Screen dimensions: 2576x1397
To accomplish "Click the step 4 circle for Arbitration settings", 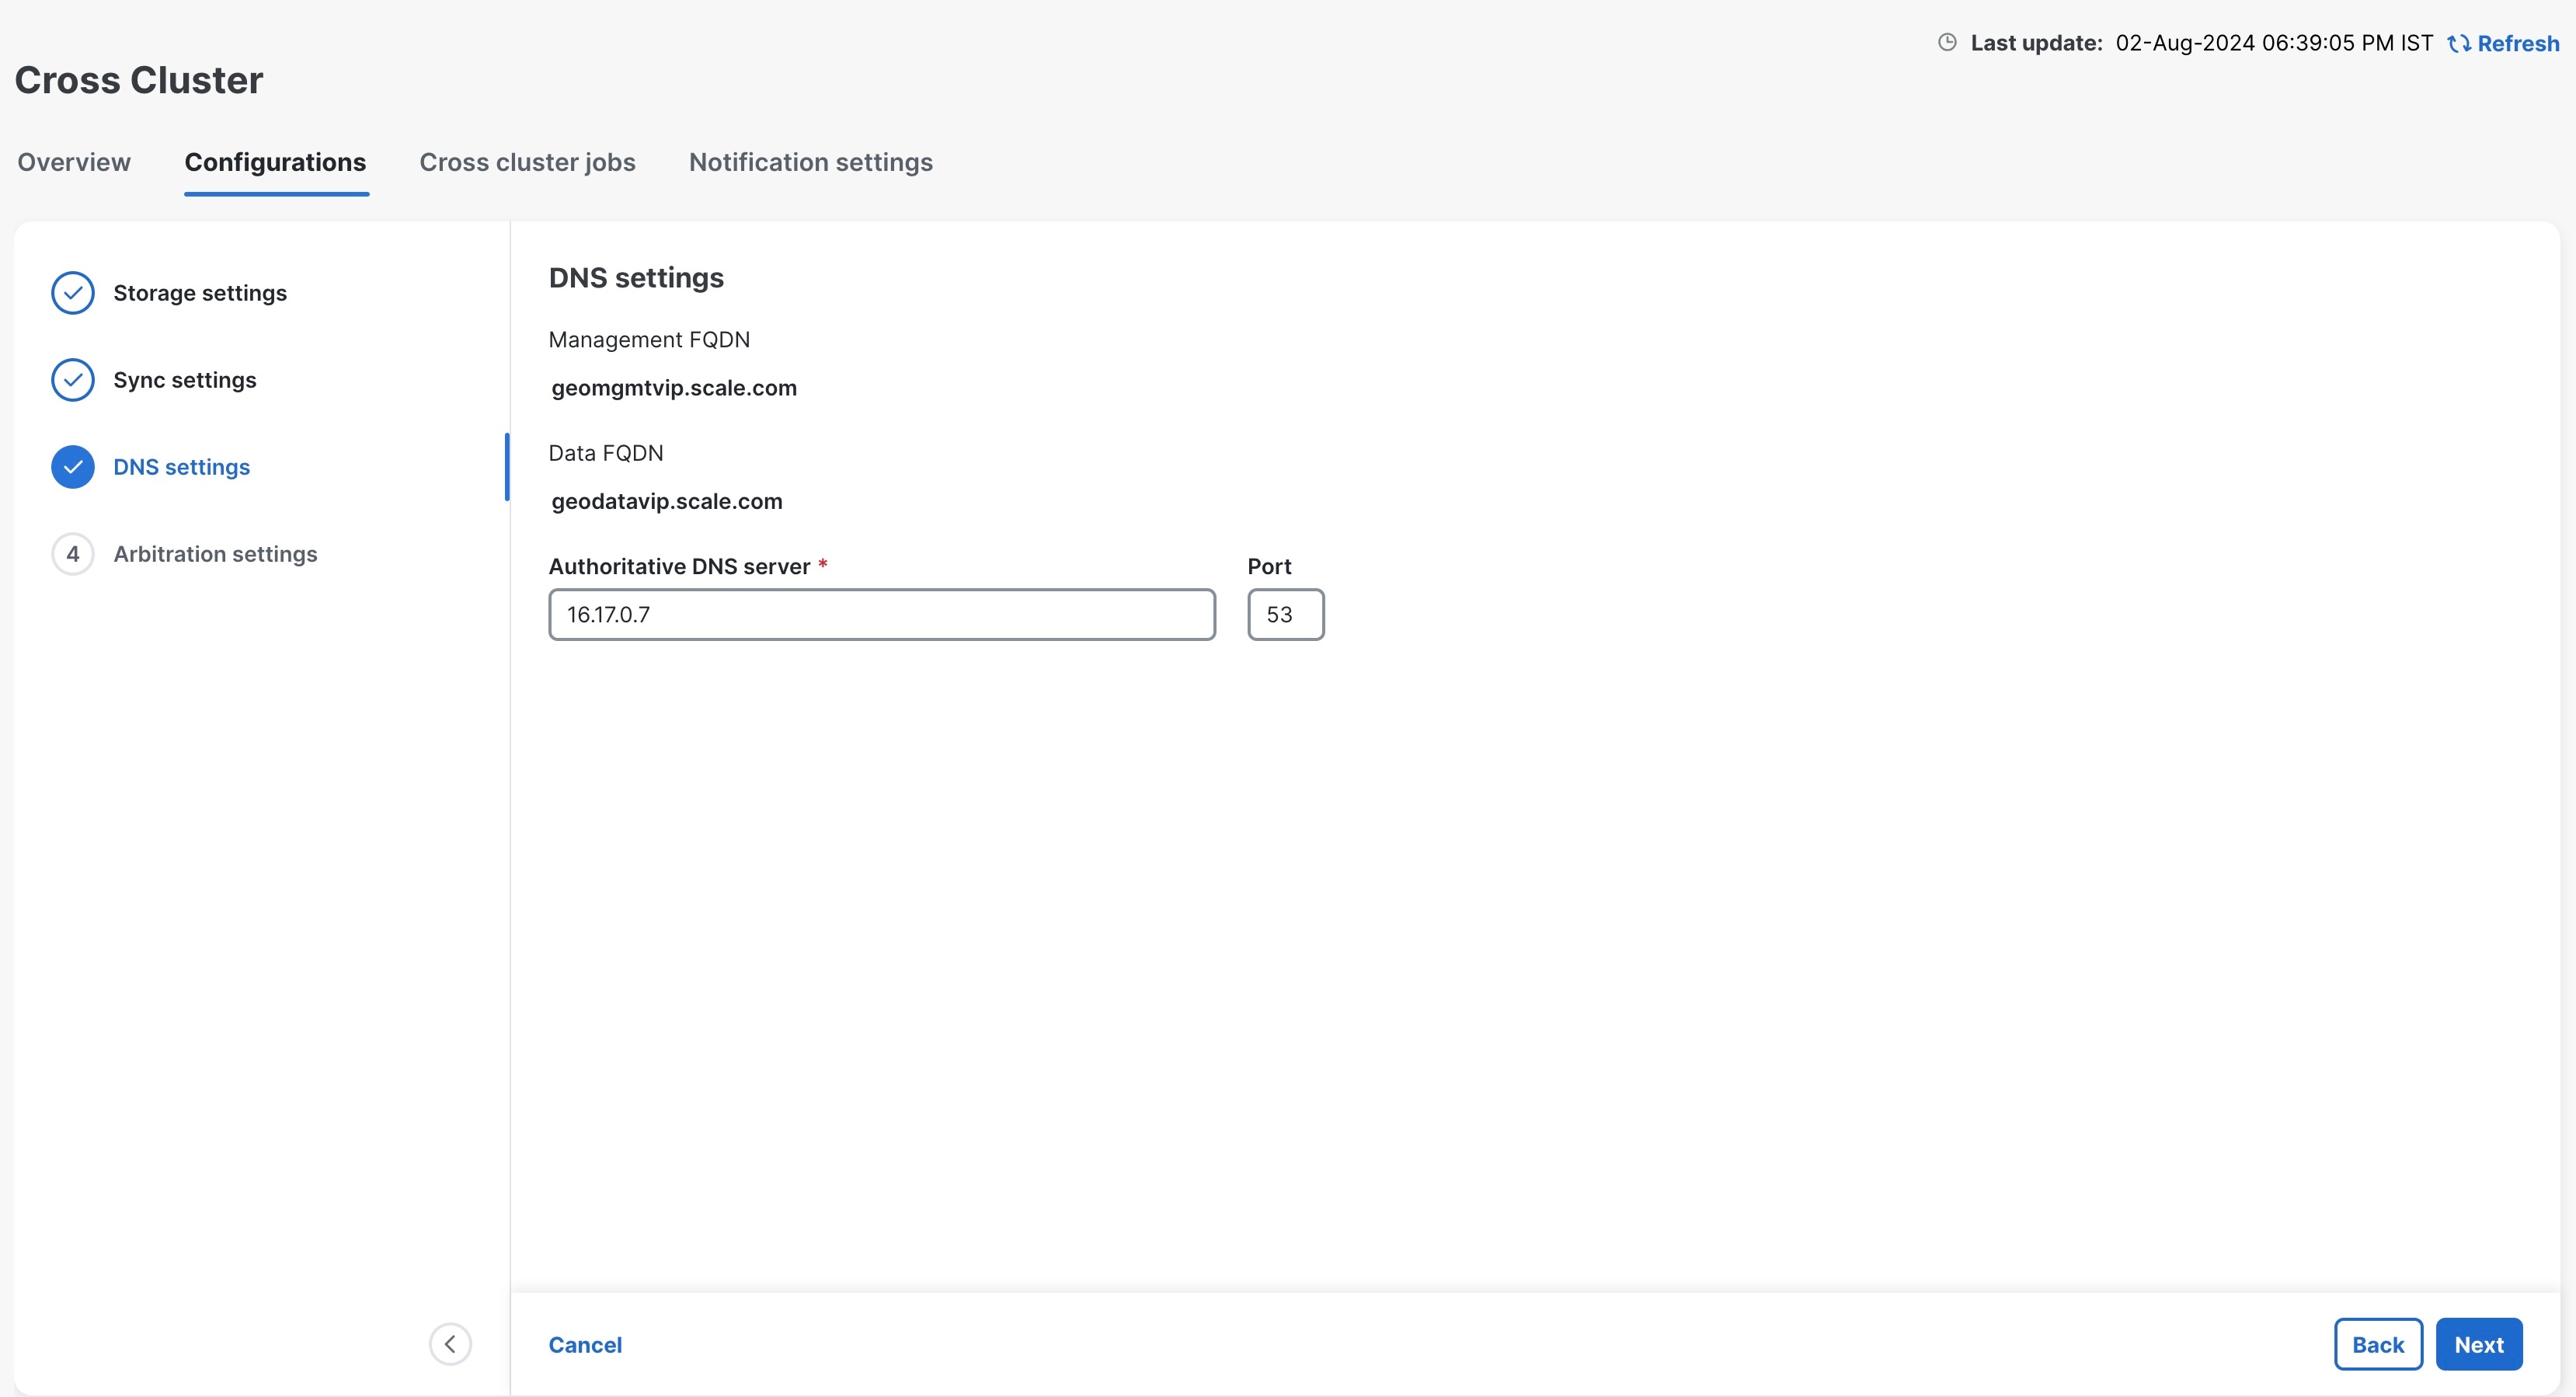I will pyautogui.click(x=72, y=553).
